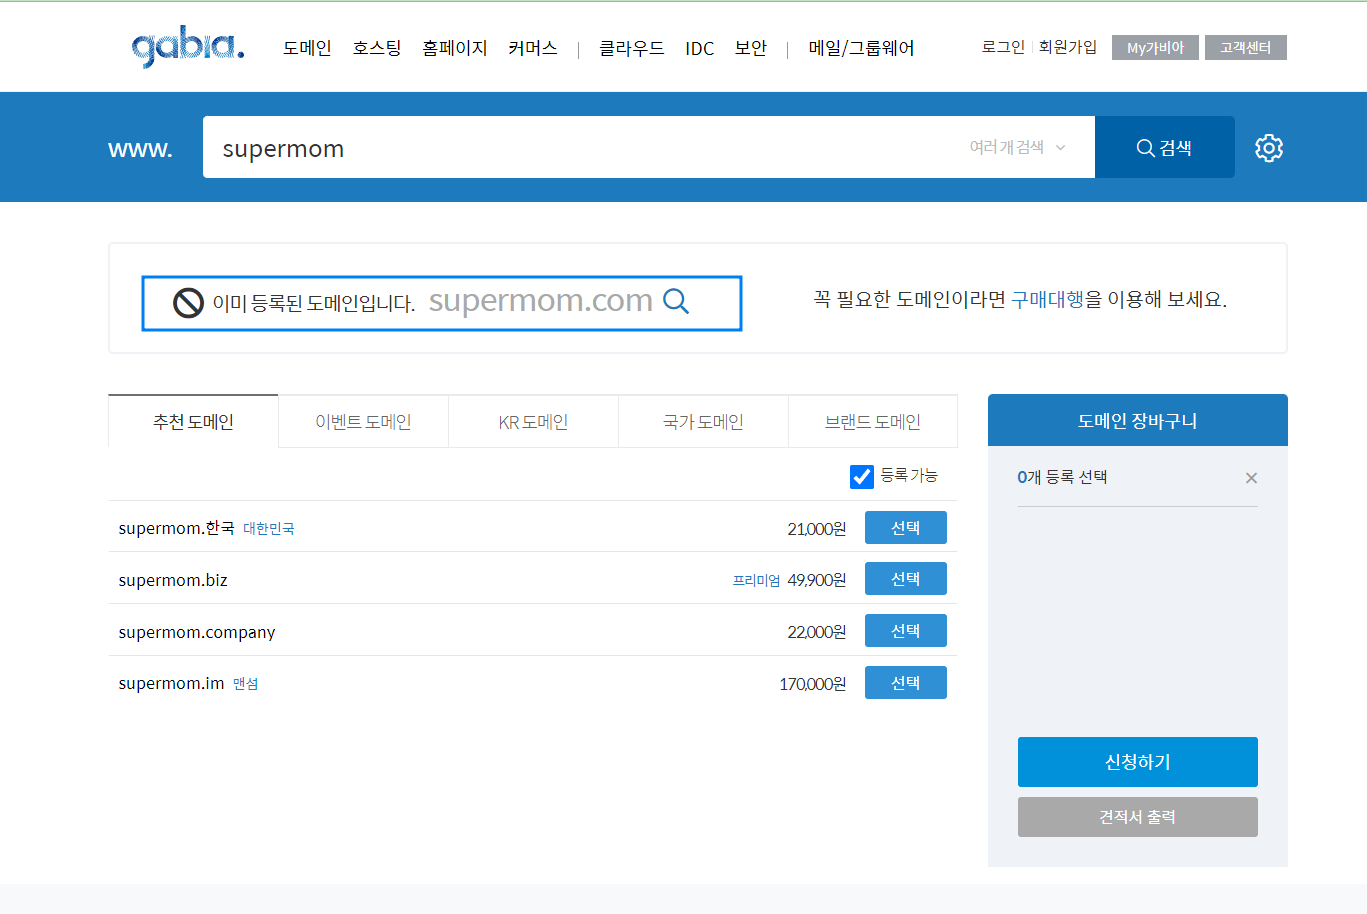Viewport: 1367px width, 914px height.
Task: Open the 호스팅 menu
Action: [377, 48]
